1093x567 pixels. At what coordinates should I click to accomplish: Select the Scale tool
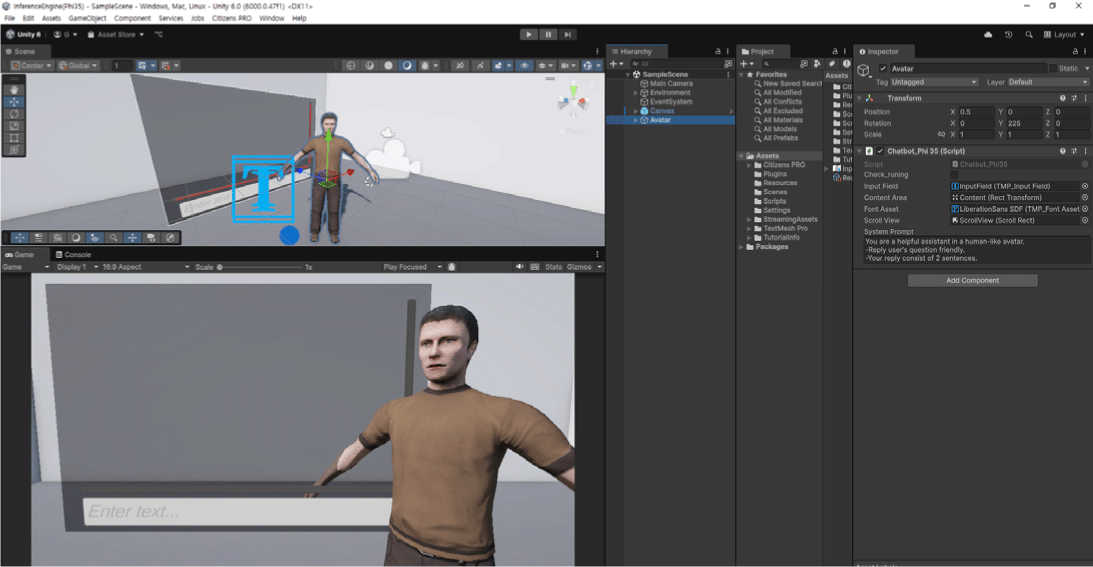click(x=14, y=126)
